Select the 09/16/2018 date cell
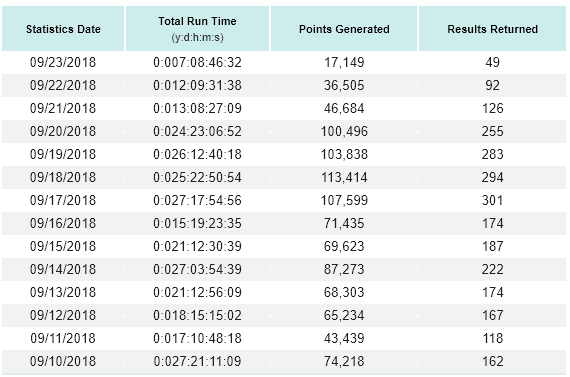The image size is (570, 377). pos(63,223)
